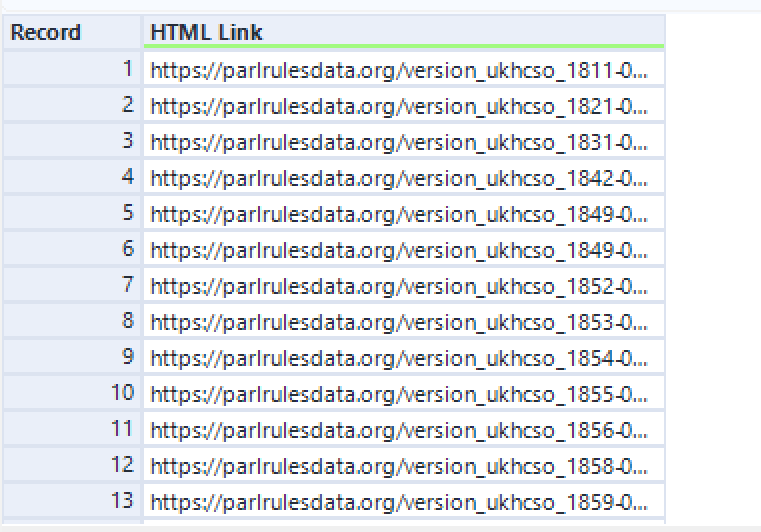761x532 pixels.
Task: Click the ukhcso_1856 link cell
Action: [404, 428]
